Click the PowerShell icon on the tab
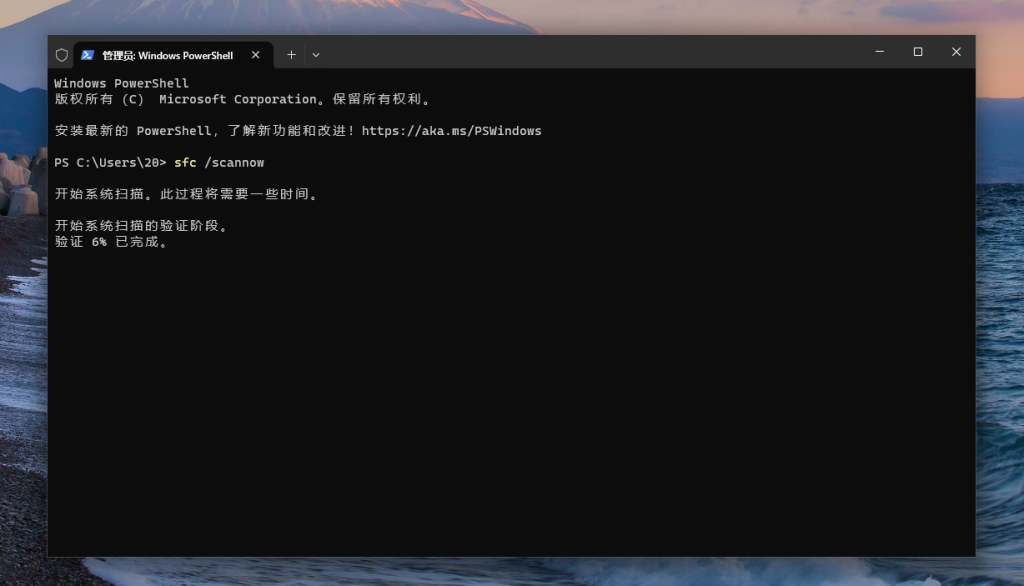This screenshot has width=1024, height=586. click(x=88, y=55)
